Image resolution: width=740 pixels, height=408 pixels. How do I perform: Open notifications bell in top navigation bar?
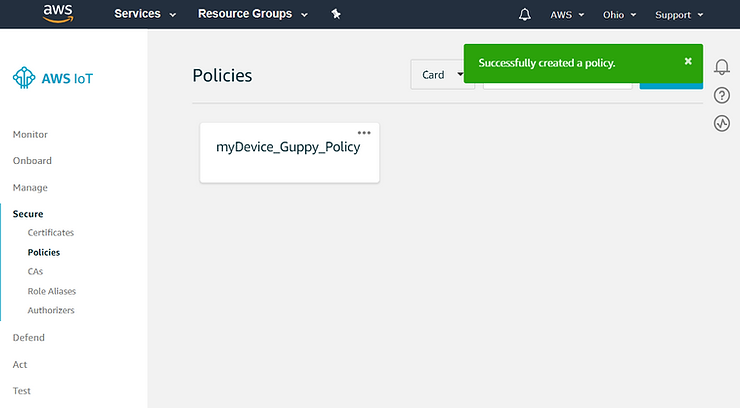(525, 15)
